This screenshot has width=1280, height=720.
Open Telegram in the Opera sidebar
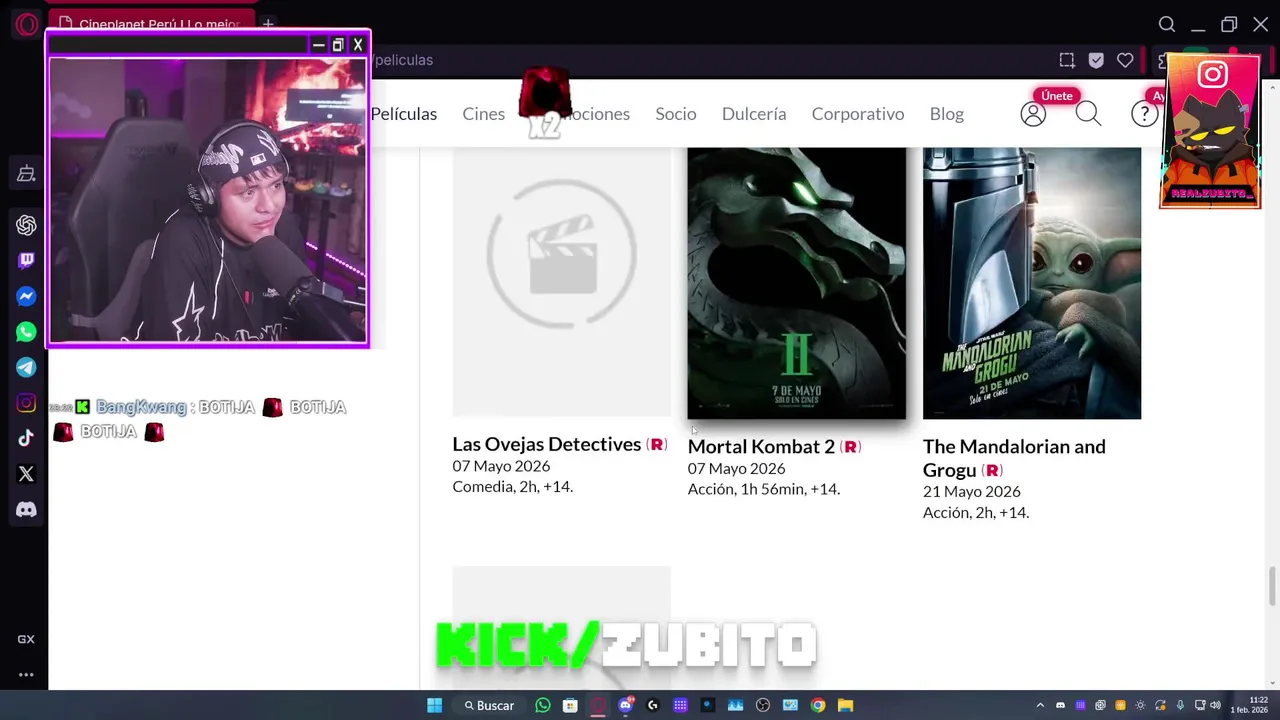[26, 368]
